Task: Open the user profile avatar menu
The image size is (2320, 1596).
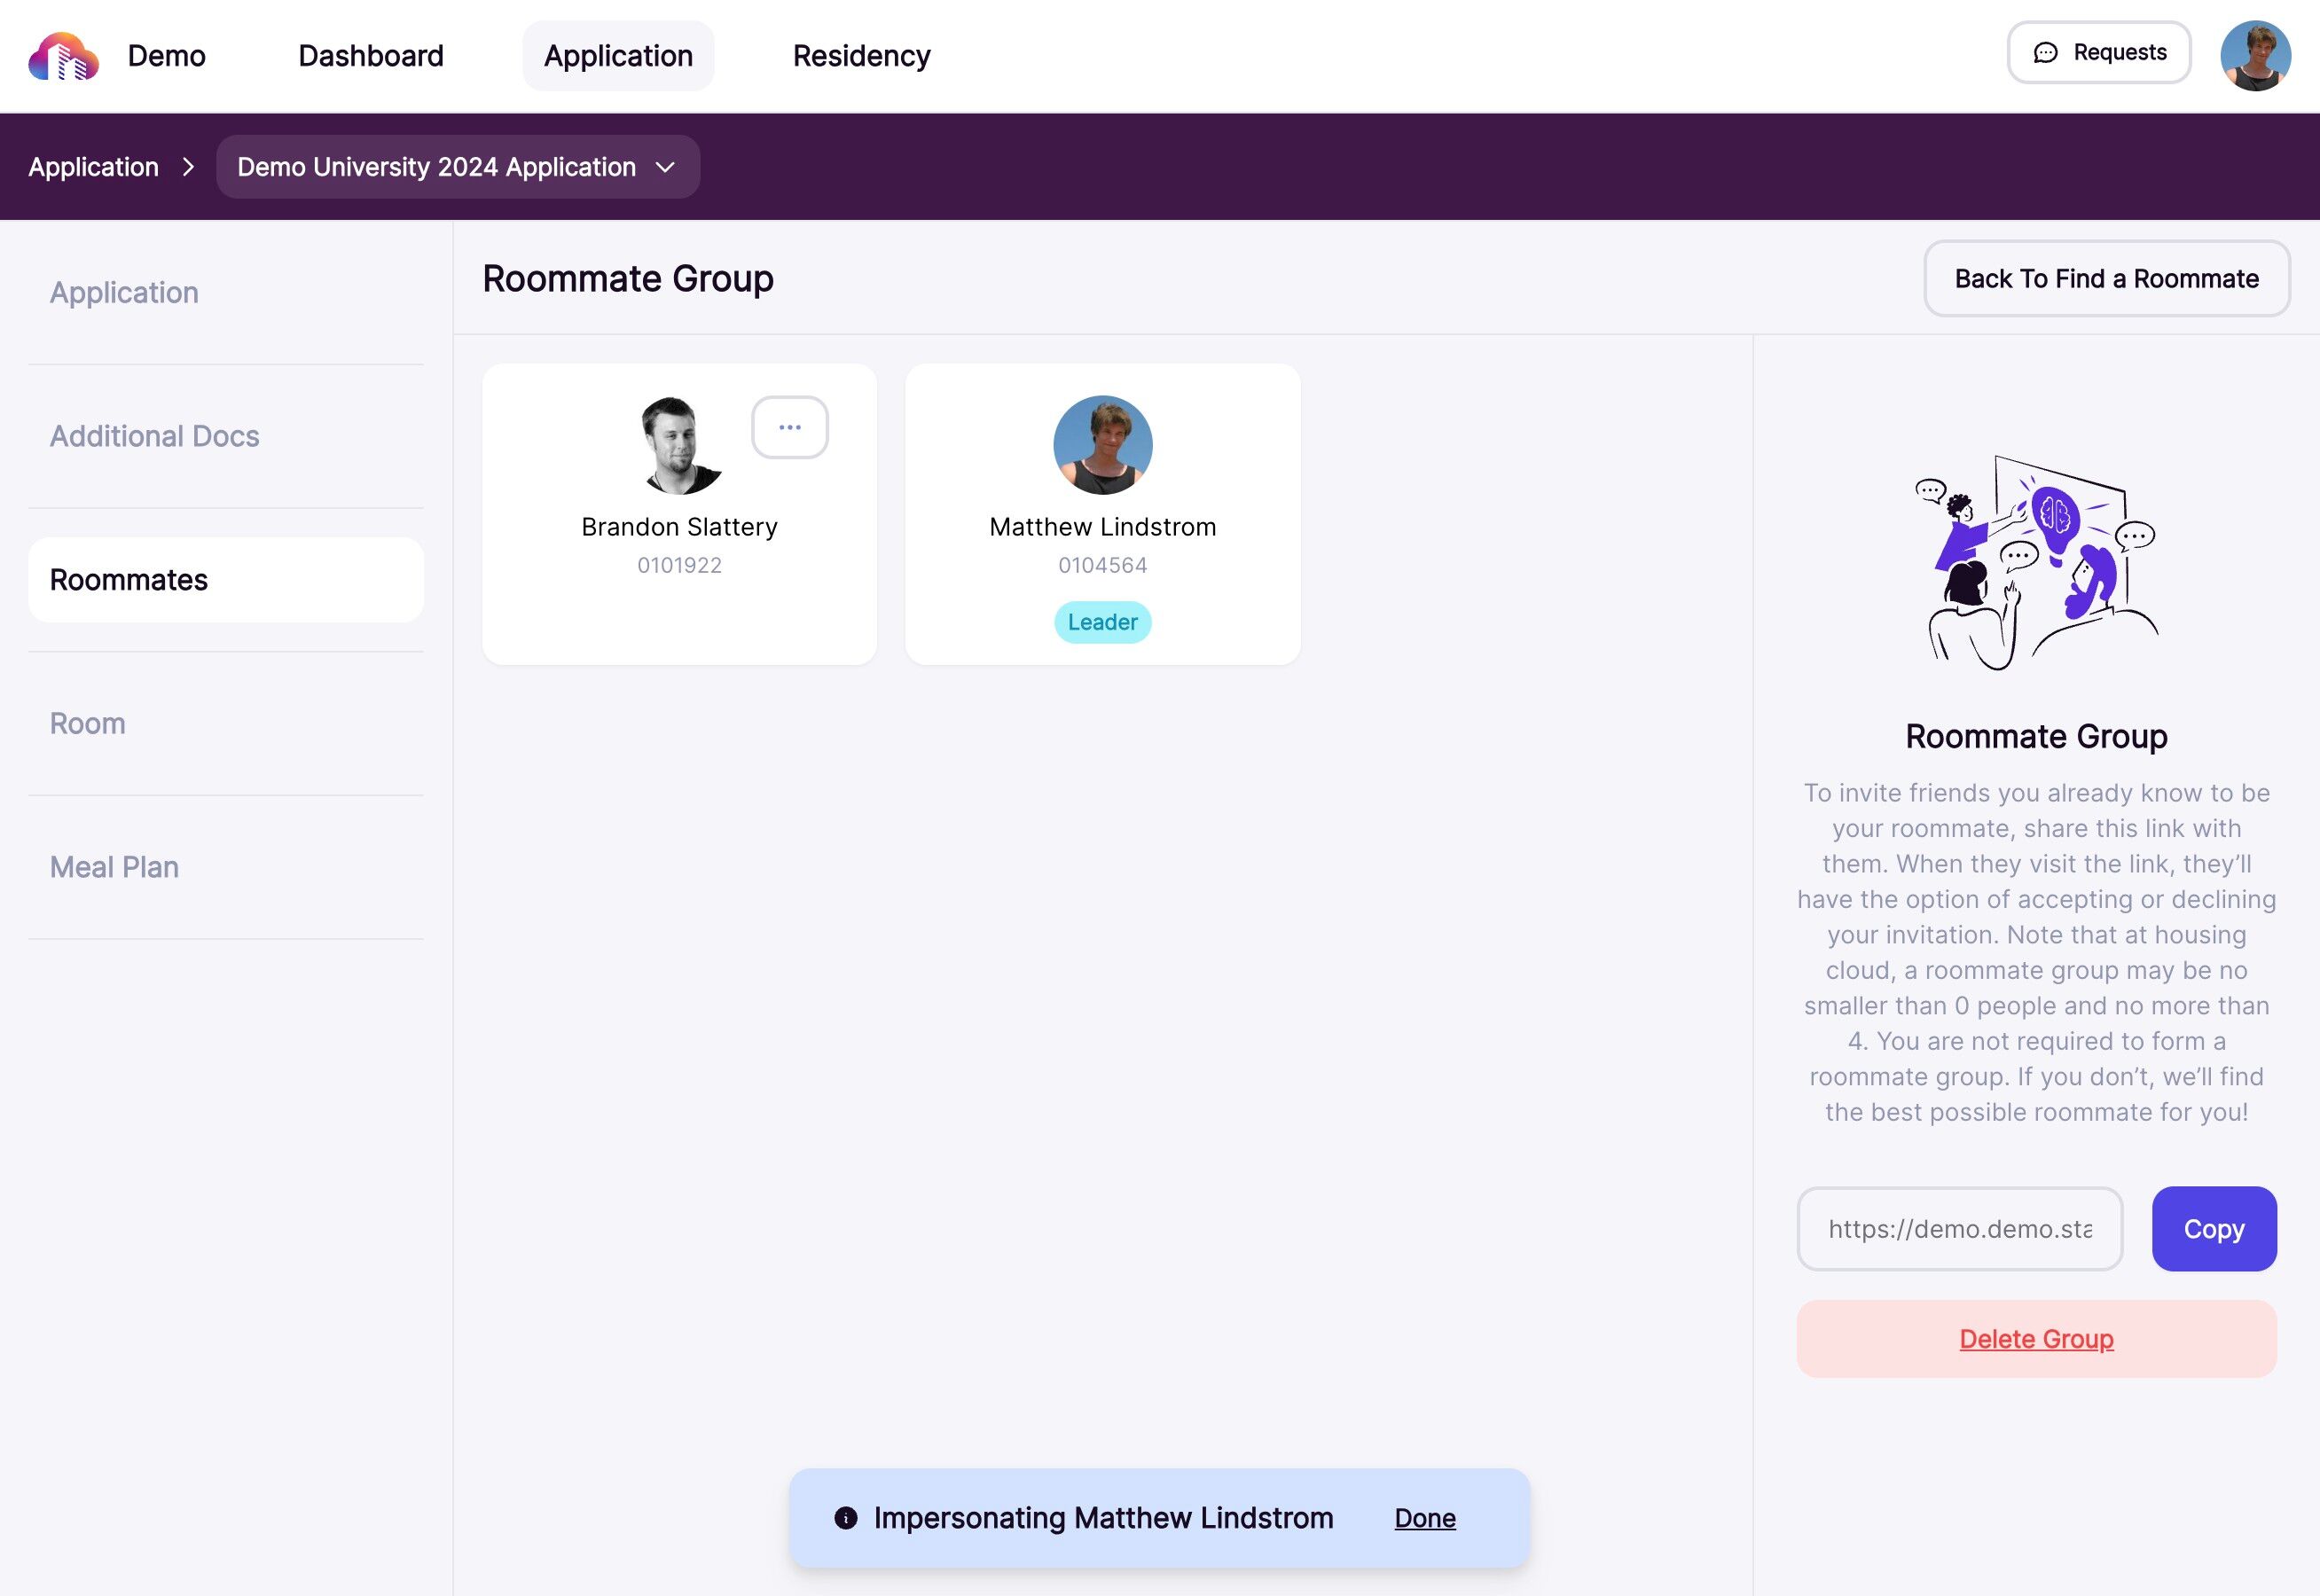Action: pyautogui.click(x=2255, y=56)
